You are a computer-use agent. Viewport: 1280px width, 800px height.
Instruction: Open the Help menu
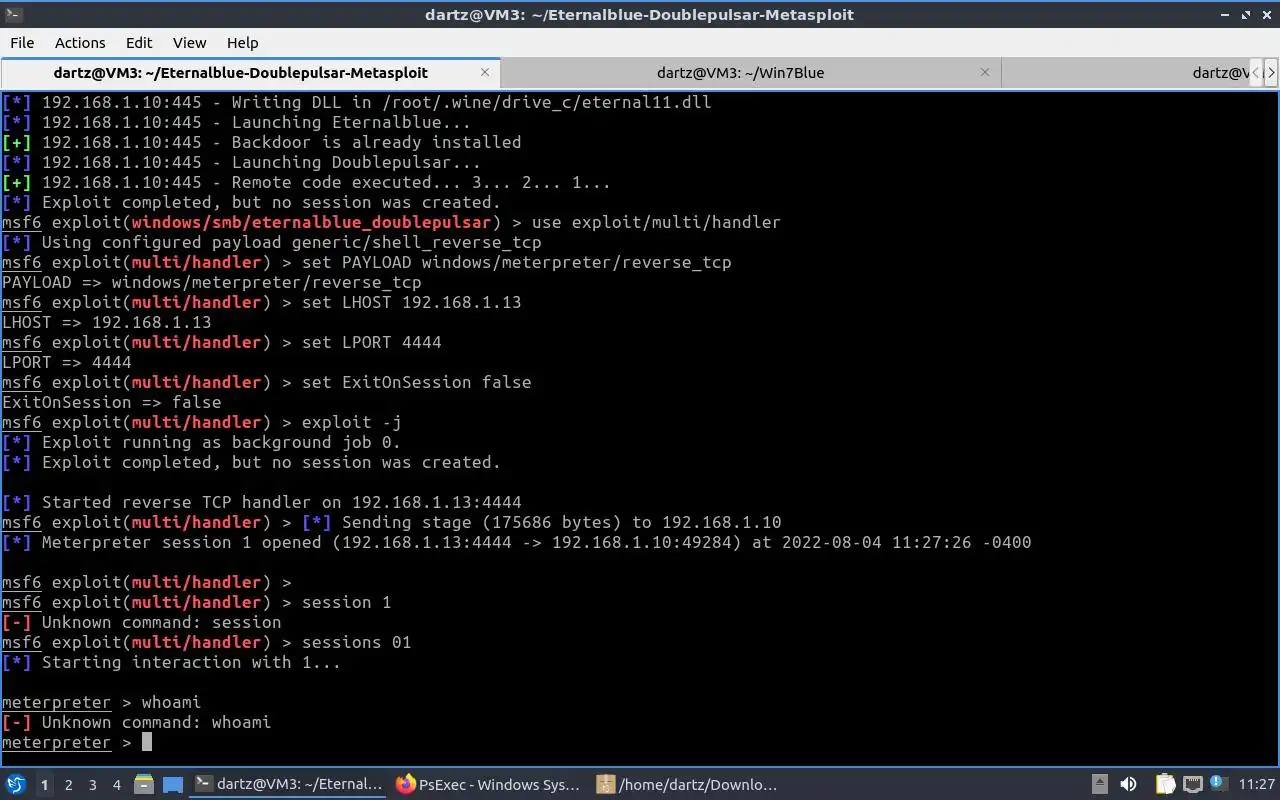click(242, 43)
